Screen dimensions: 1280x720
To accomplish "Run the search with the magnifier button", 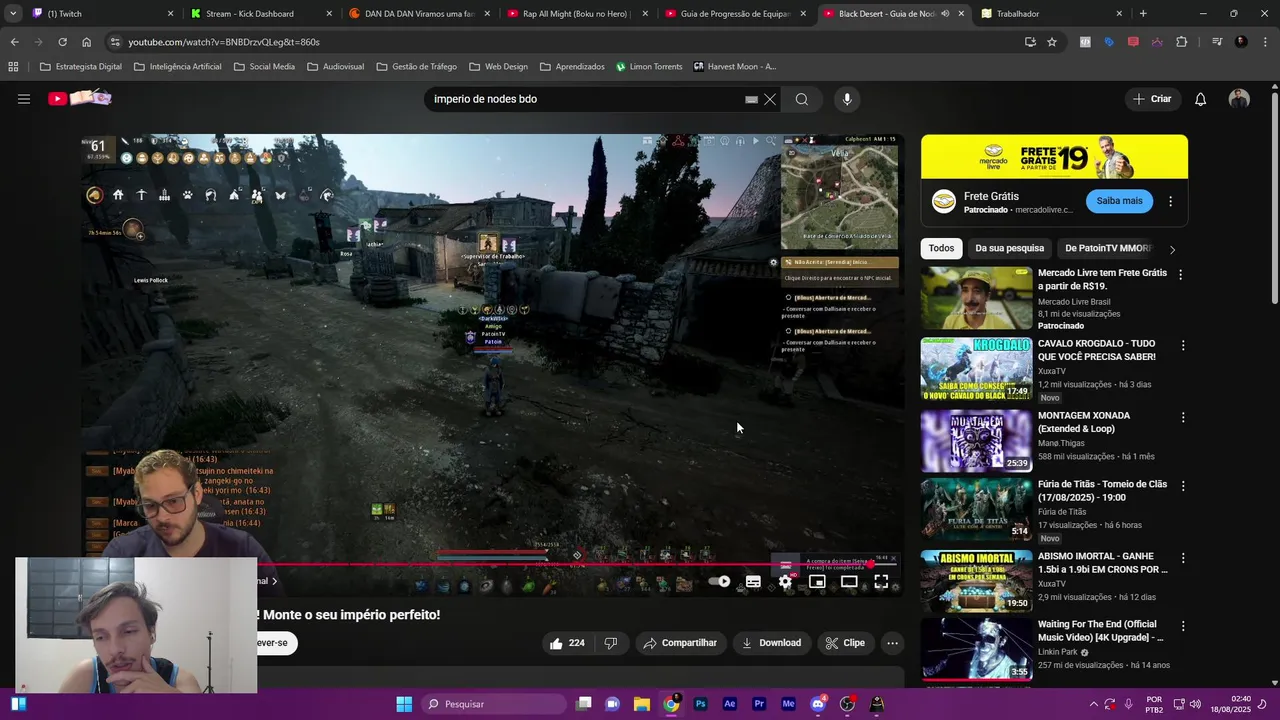I will coord(802,99).
